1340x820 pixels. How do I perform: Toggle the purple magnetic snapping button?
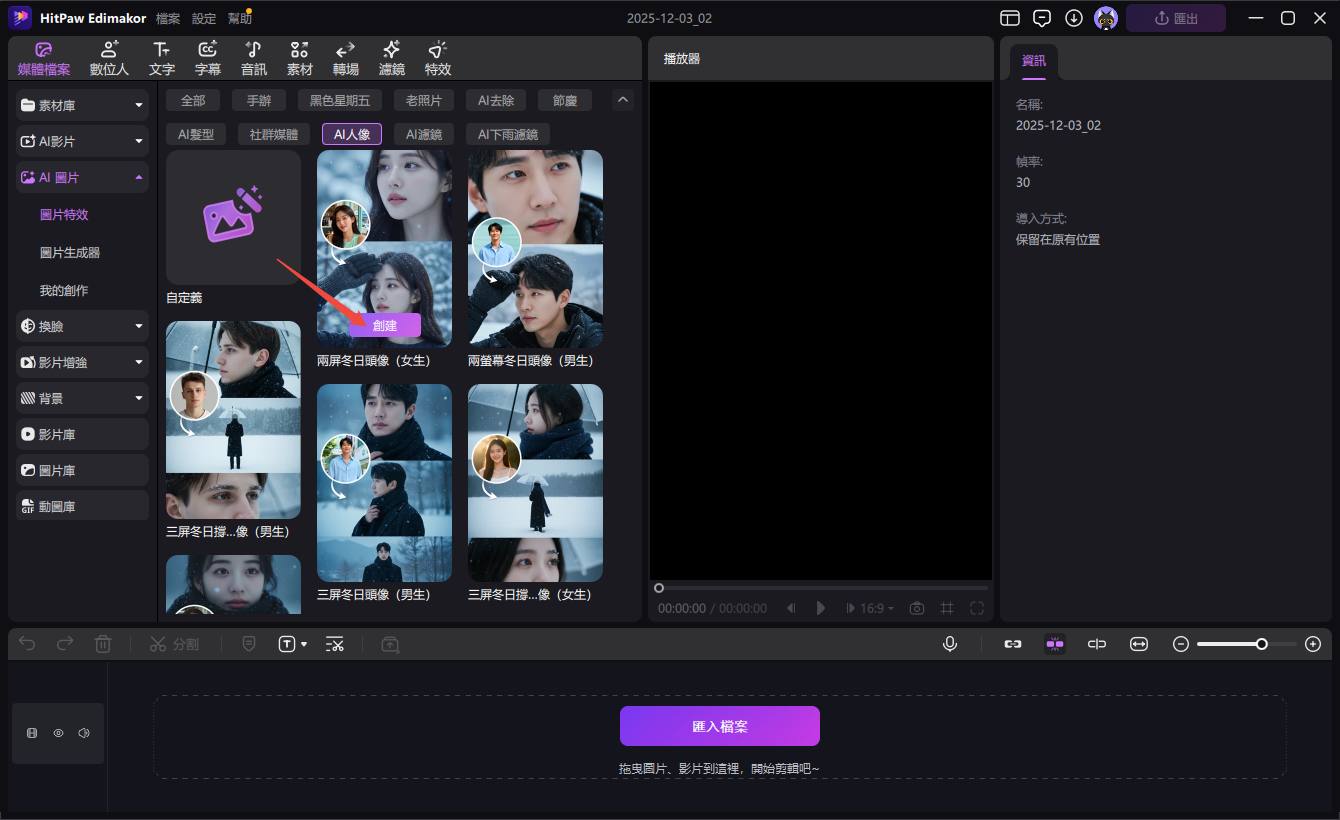pos(1054,644)
